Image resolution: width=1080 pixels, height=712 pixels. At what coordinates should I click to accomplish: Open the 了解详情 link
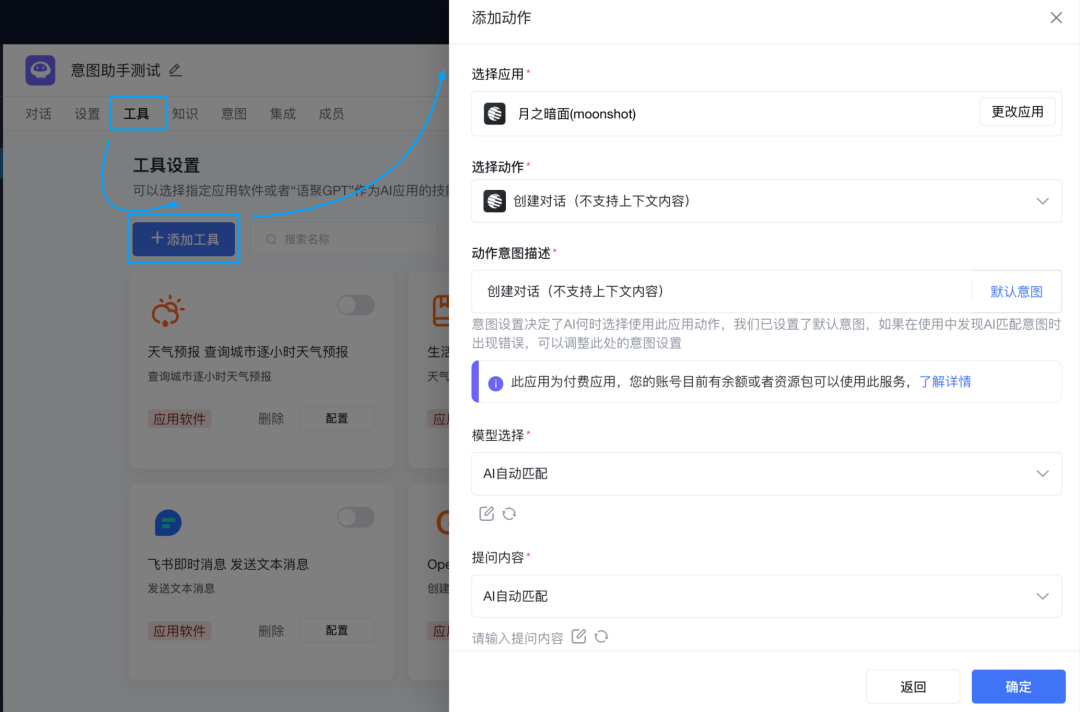(945, 381)
